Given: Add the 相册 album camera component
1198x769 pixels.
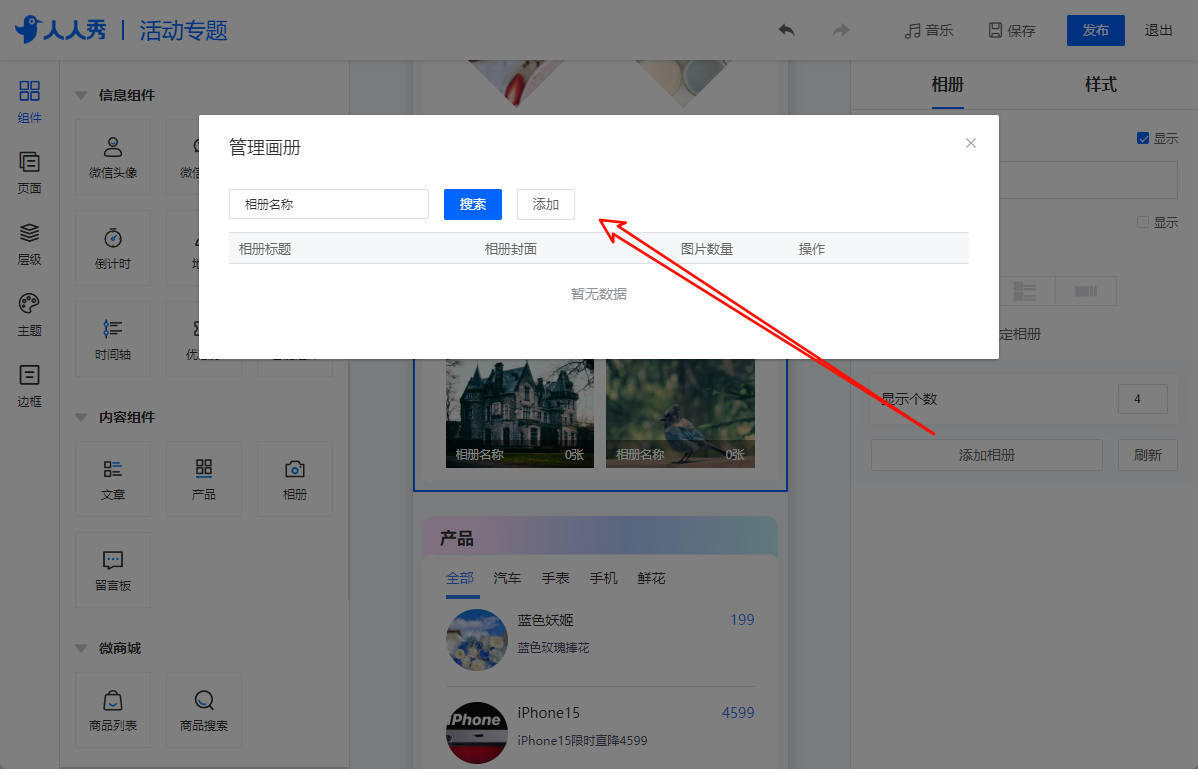Looking at the screenshot, I should 295,479.
